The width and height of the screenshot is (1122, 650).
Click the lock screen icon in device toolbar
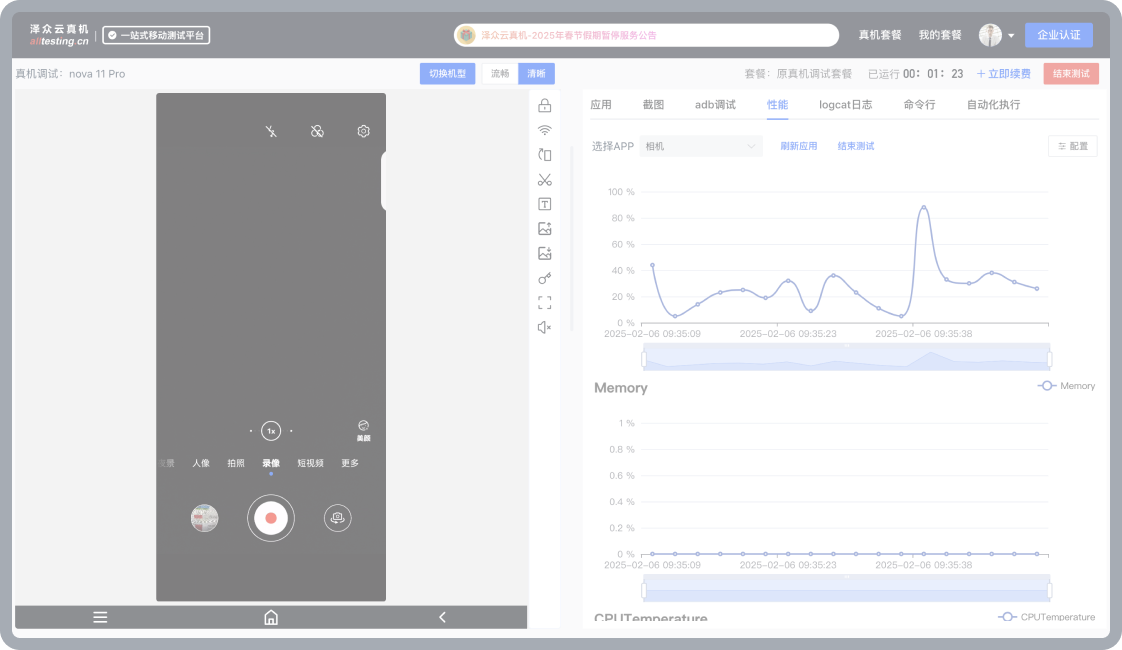coord(545,106)
